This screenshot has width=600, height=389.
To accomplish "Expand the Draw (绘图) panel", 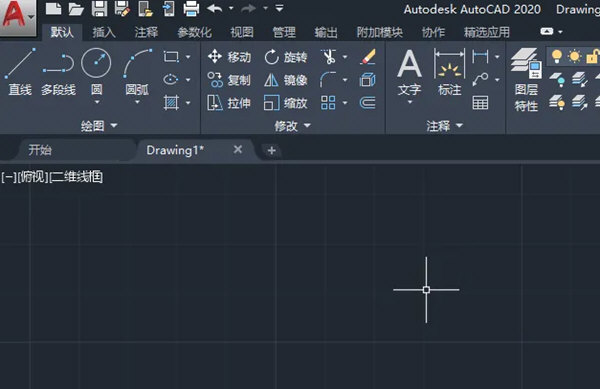I will coord(99,125).
